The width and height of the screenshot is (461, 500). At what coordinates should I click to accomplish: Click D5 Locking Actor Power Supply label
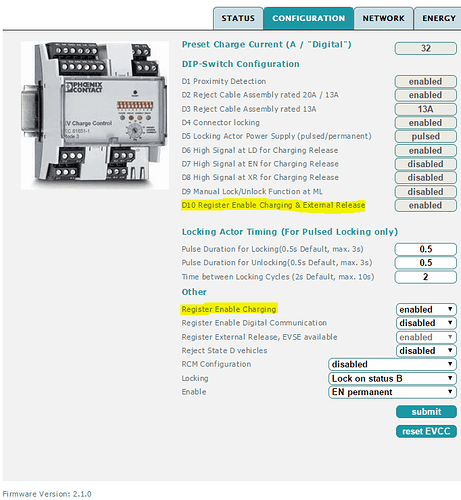276,136
